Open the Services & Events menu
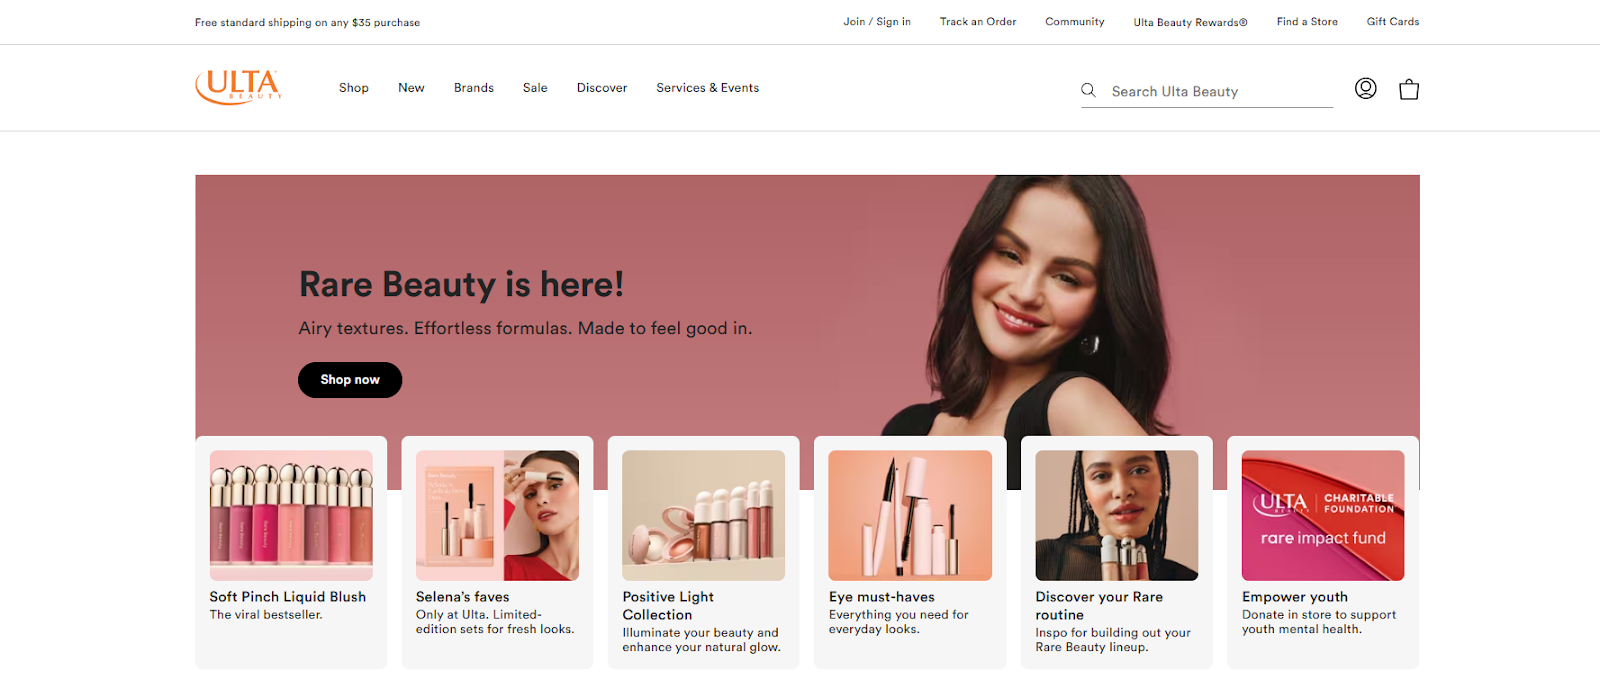The width and height of the screenshot is (1600, 698). [x=708, y=88]
